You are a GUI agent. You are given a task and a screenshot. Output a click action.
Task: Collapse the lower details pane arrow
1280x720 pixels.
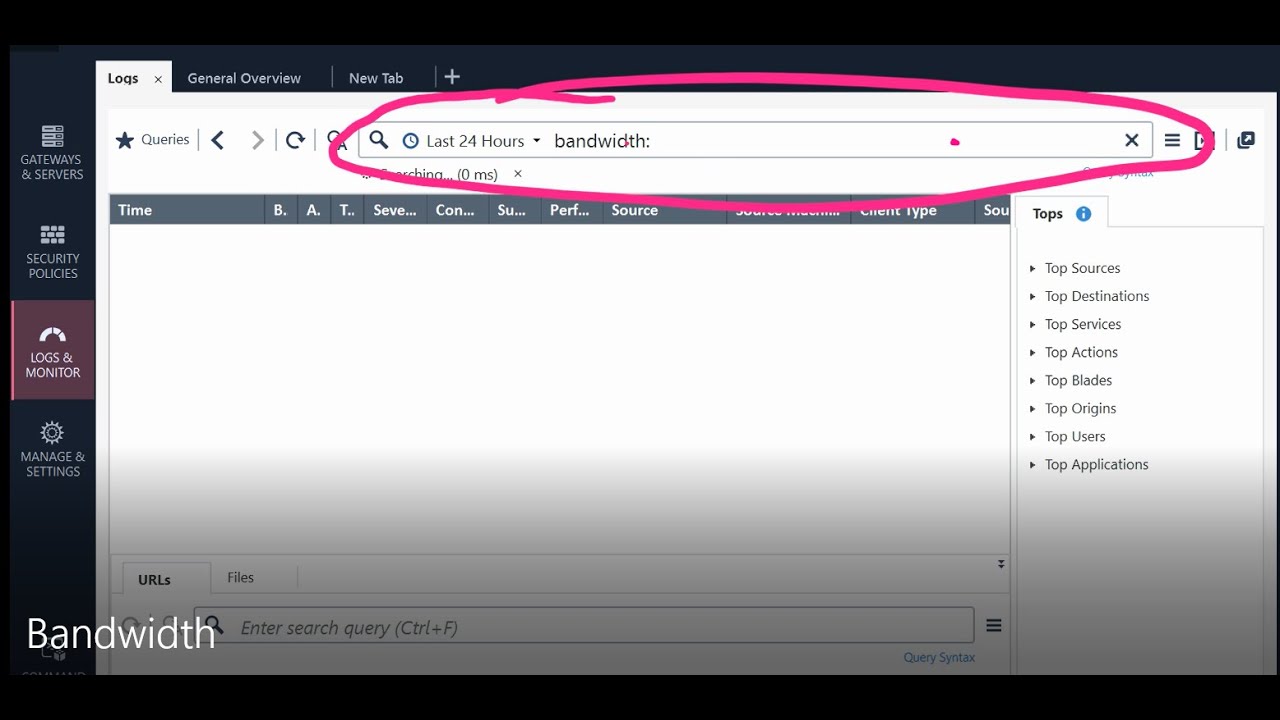tap(1001, 564)
